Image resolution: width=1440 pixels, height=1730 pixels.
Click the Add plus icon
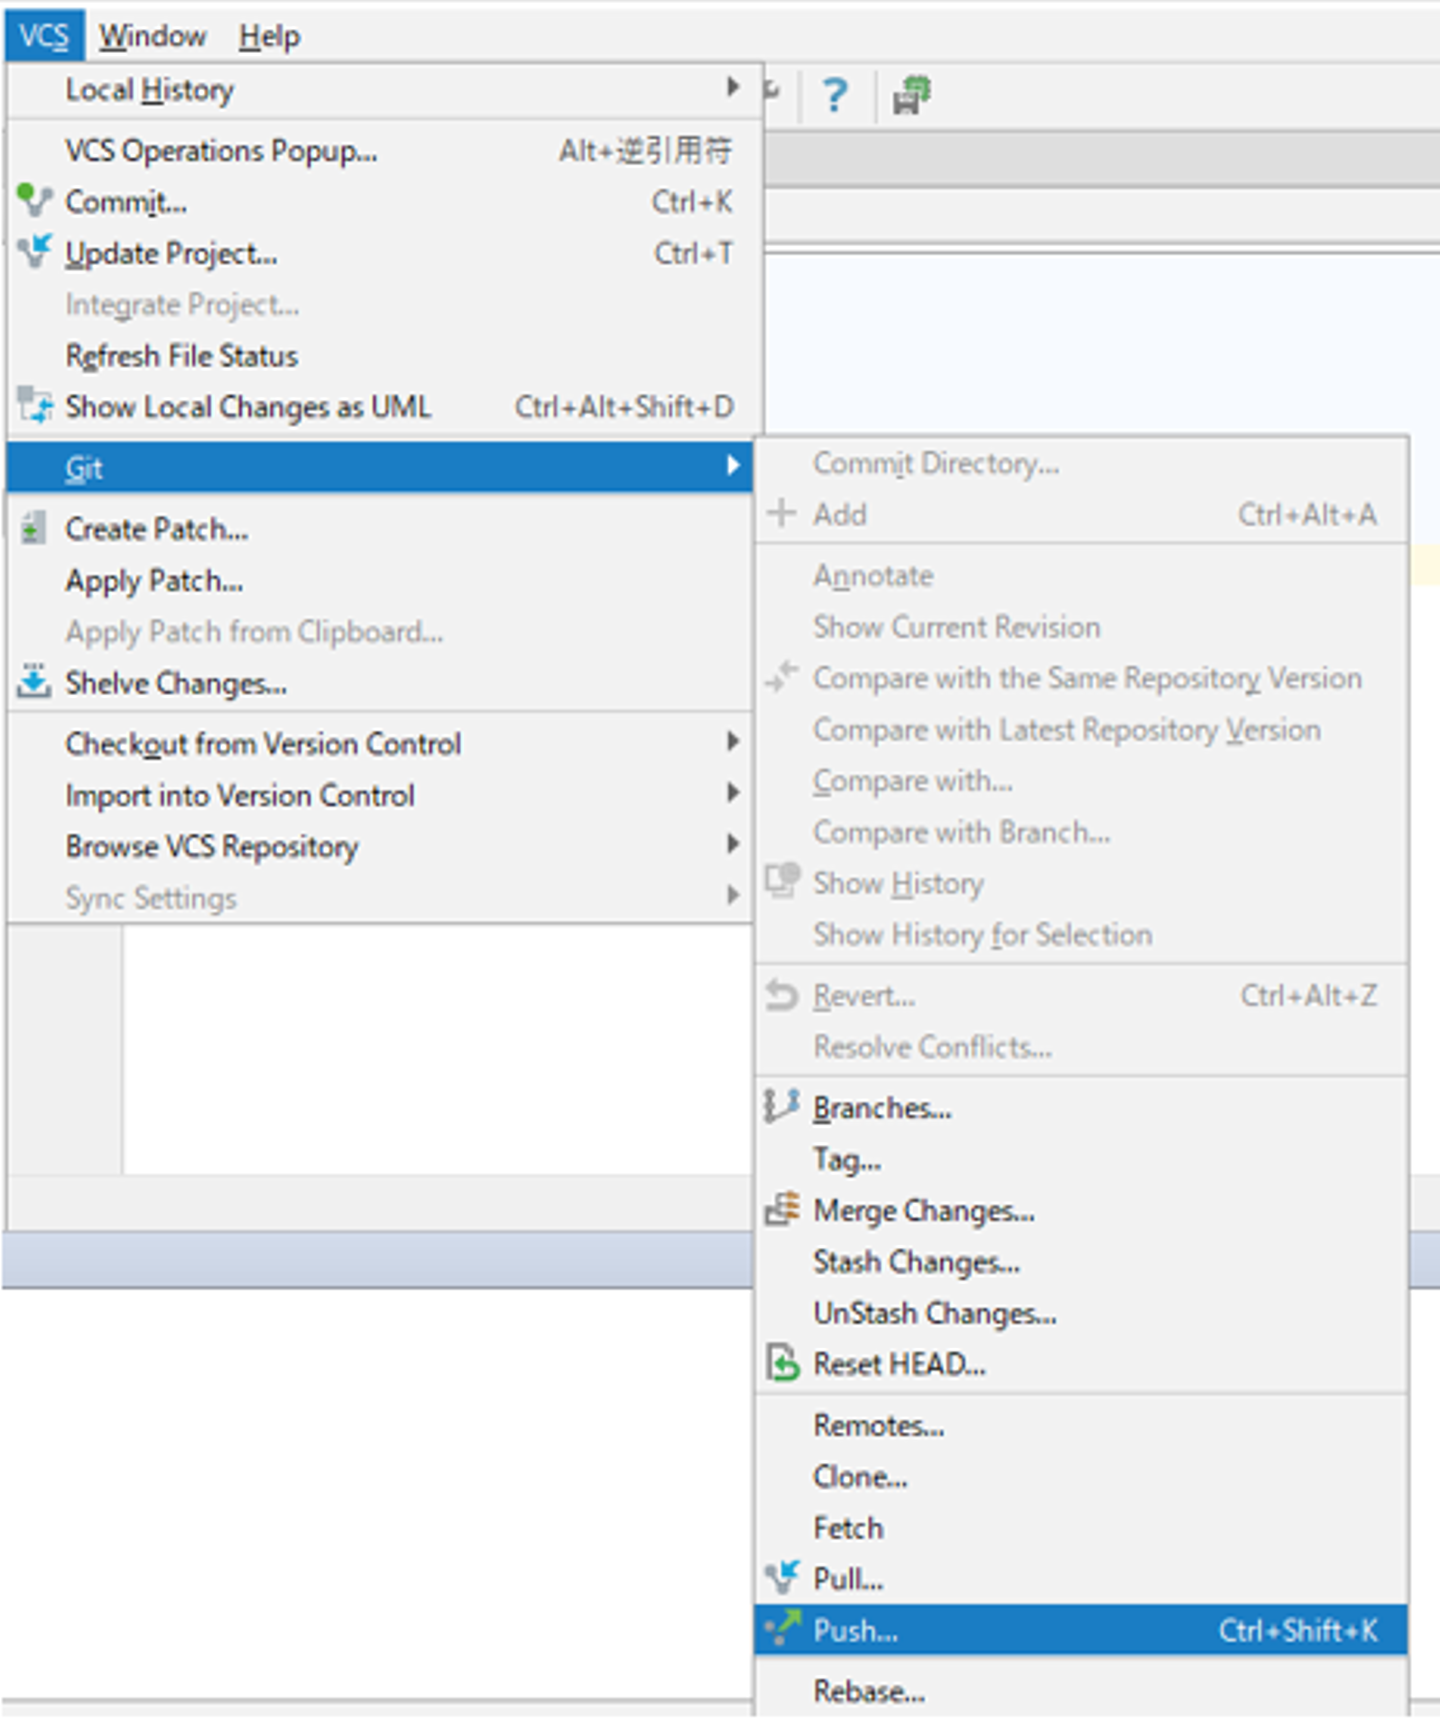pos(781,513)
